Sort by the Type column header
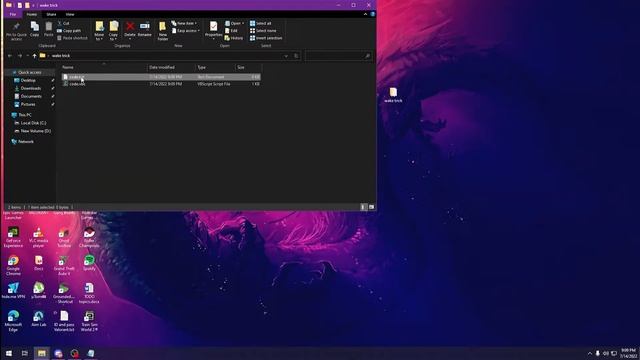Screen dimensions: 640x360 (x=215, y=67)
